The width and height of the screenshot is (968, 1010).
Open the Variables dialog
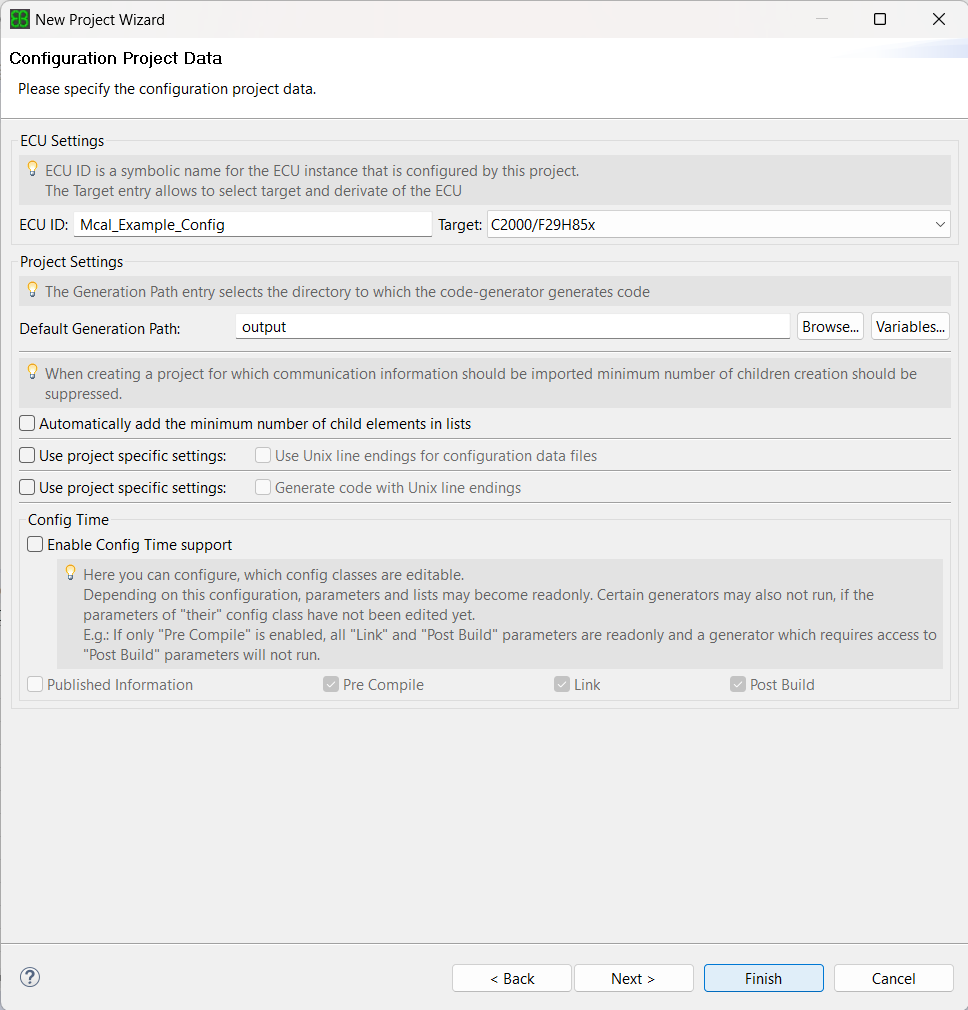tap(909, 326)
